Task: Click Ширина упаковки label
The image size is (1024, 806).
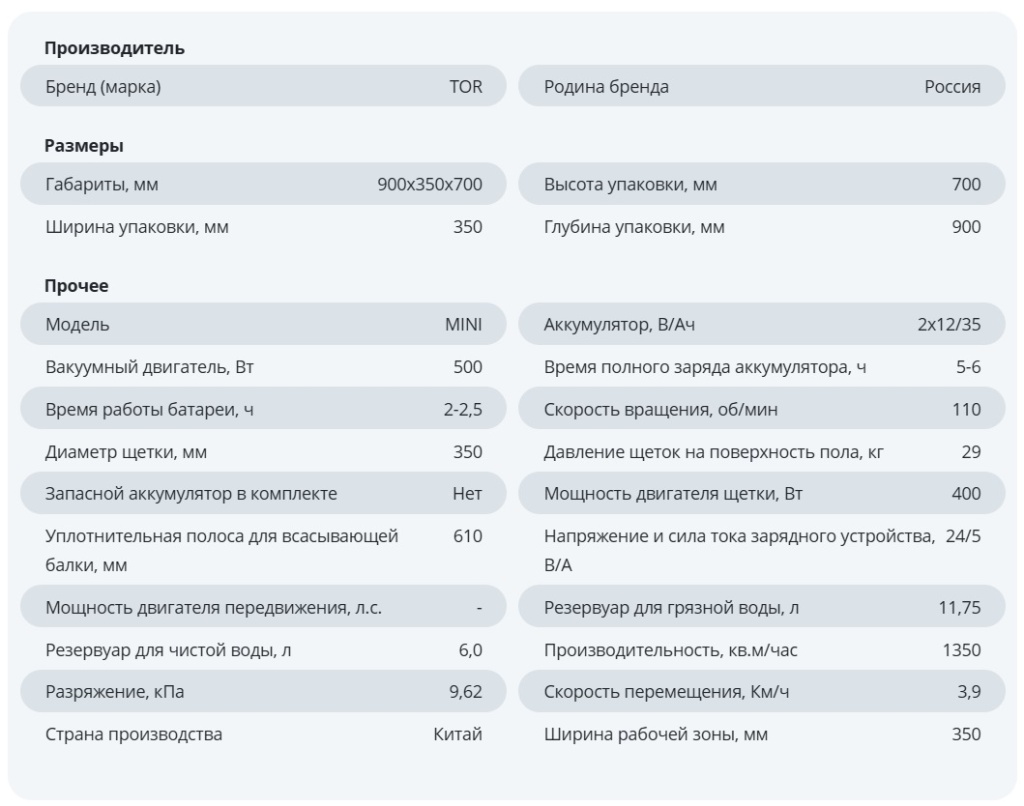Action: tap(137, 227)
